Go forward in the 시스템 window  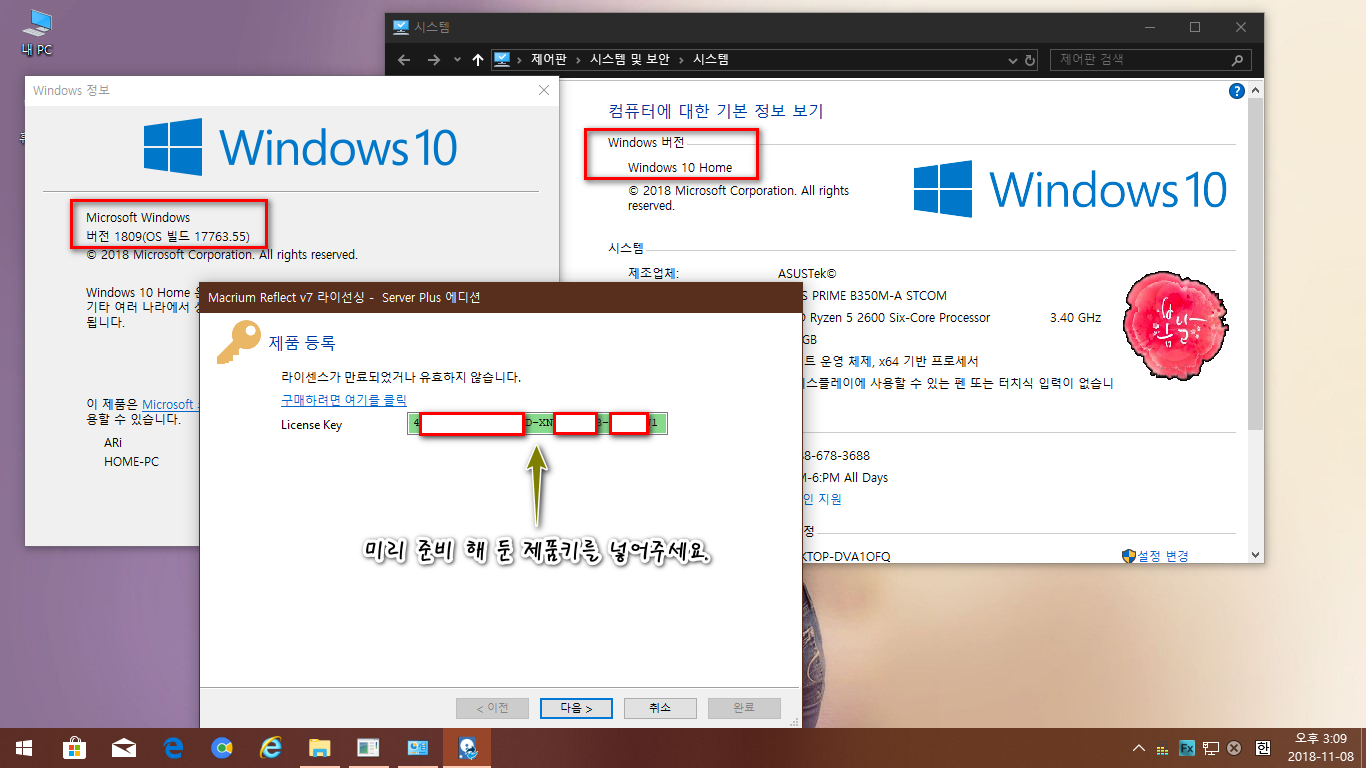434,60
